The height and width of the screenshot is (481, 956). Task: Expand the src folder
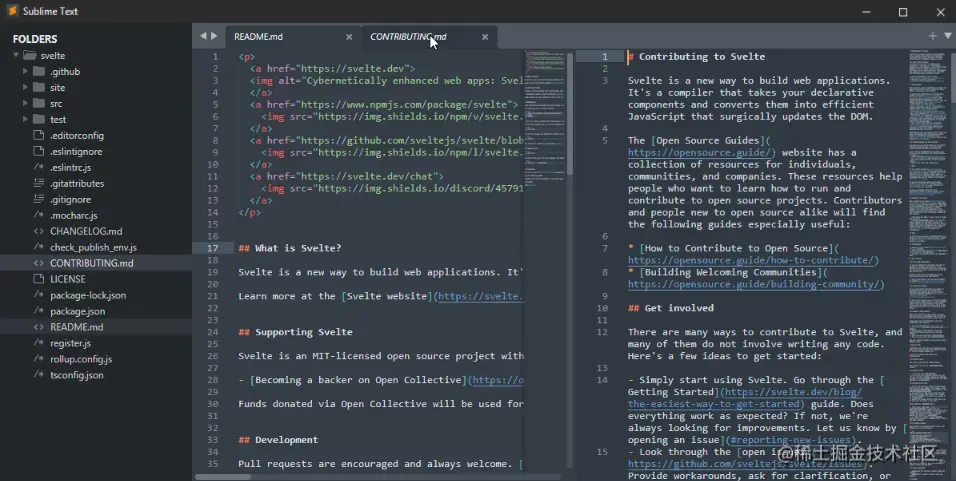click(x=25, y=103)
